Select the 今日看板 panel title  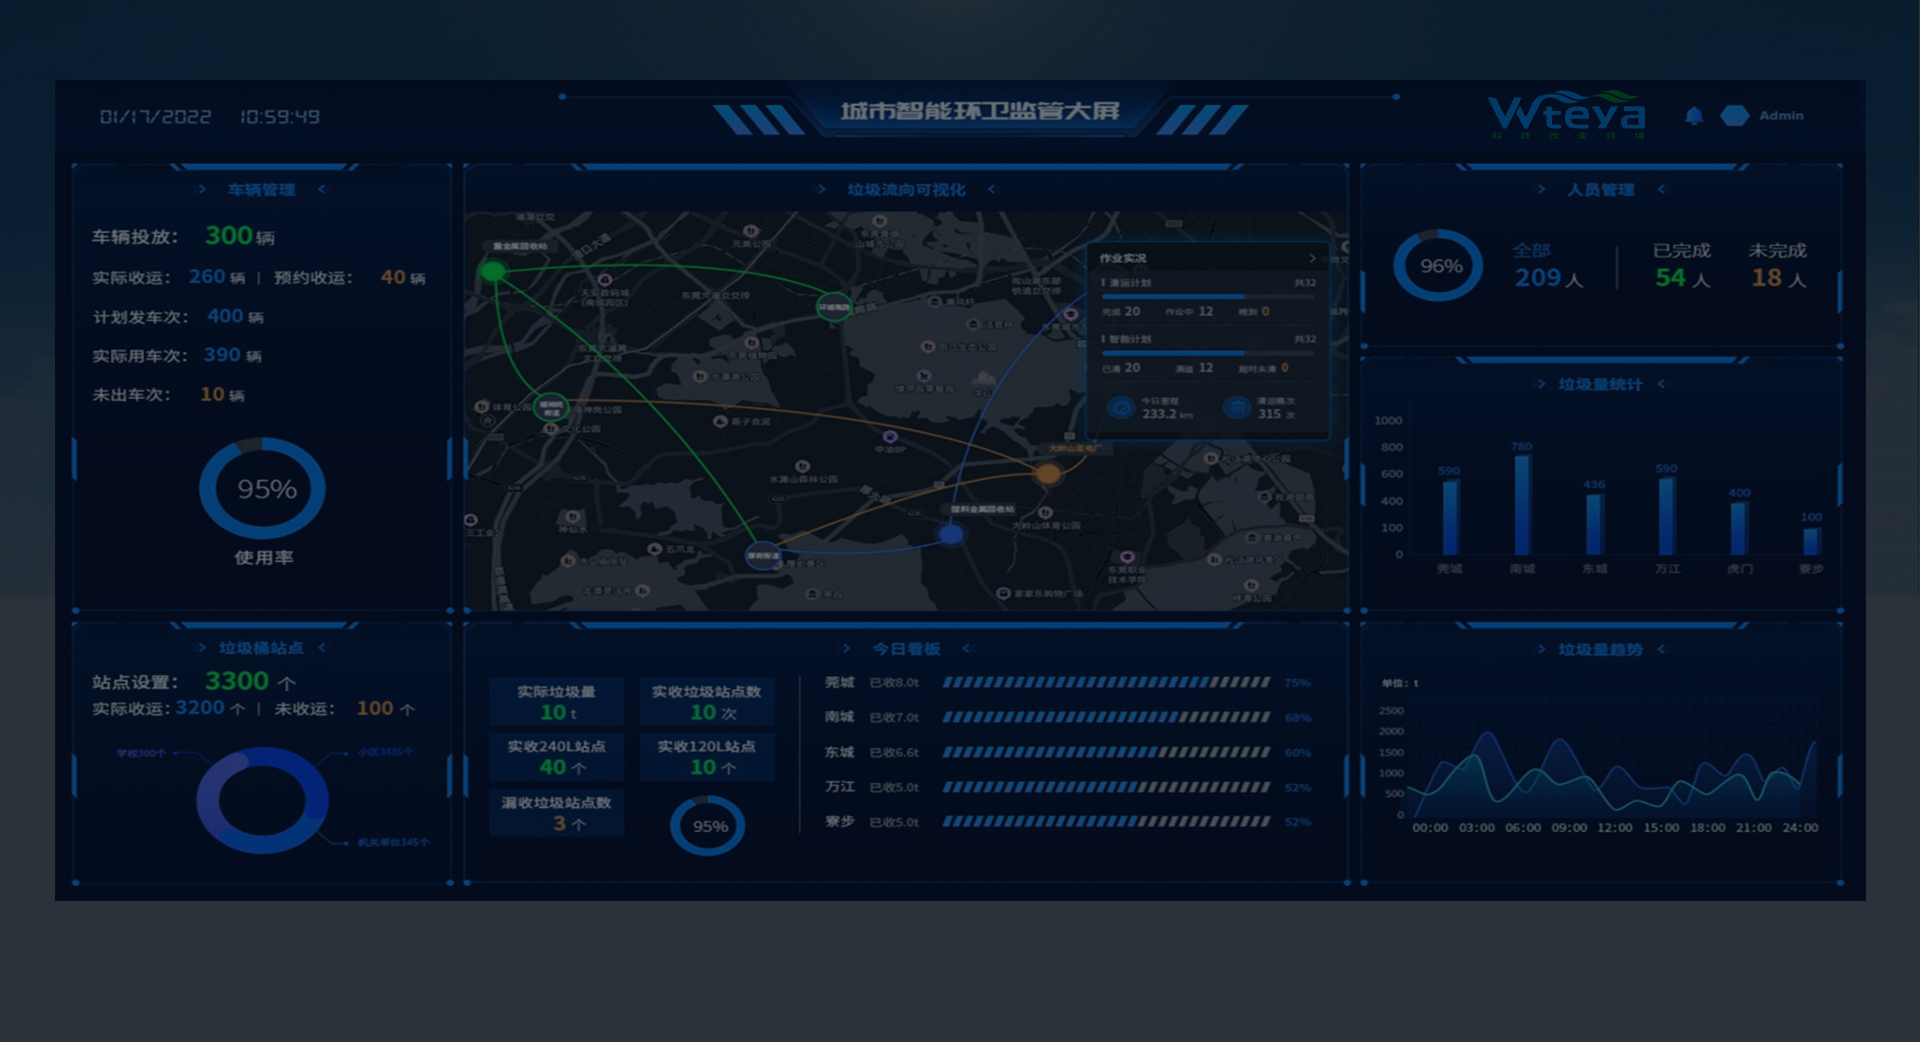(x=906, y=650)
